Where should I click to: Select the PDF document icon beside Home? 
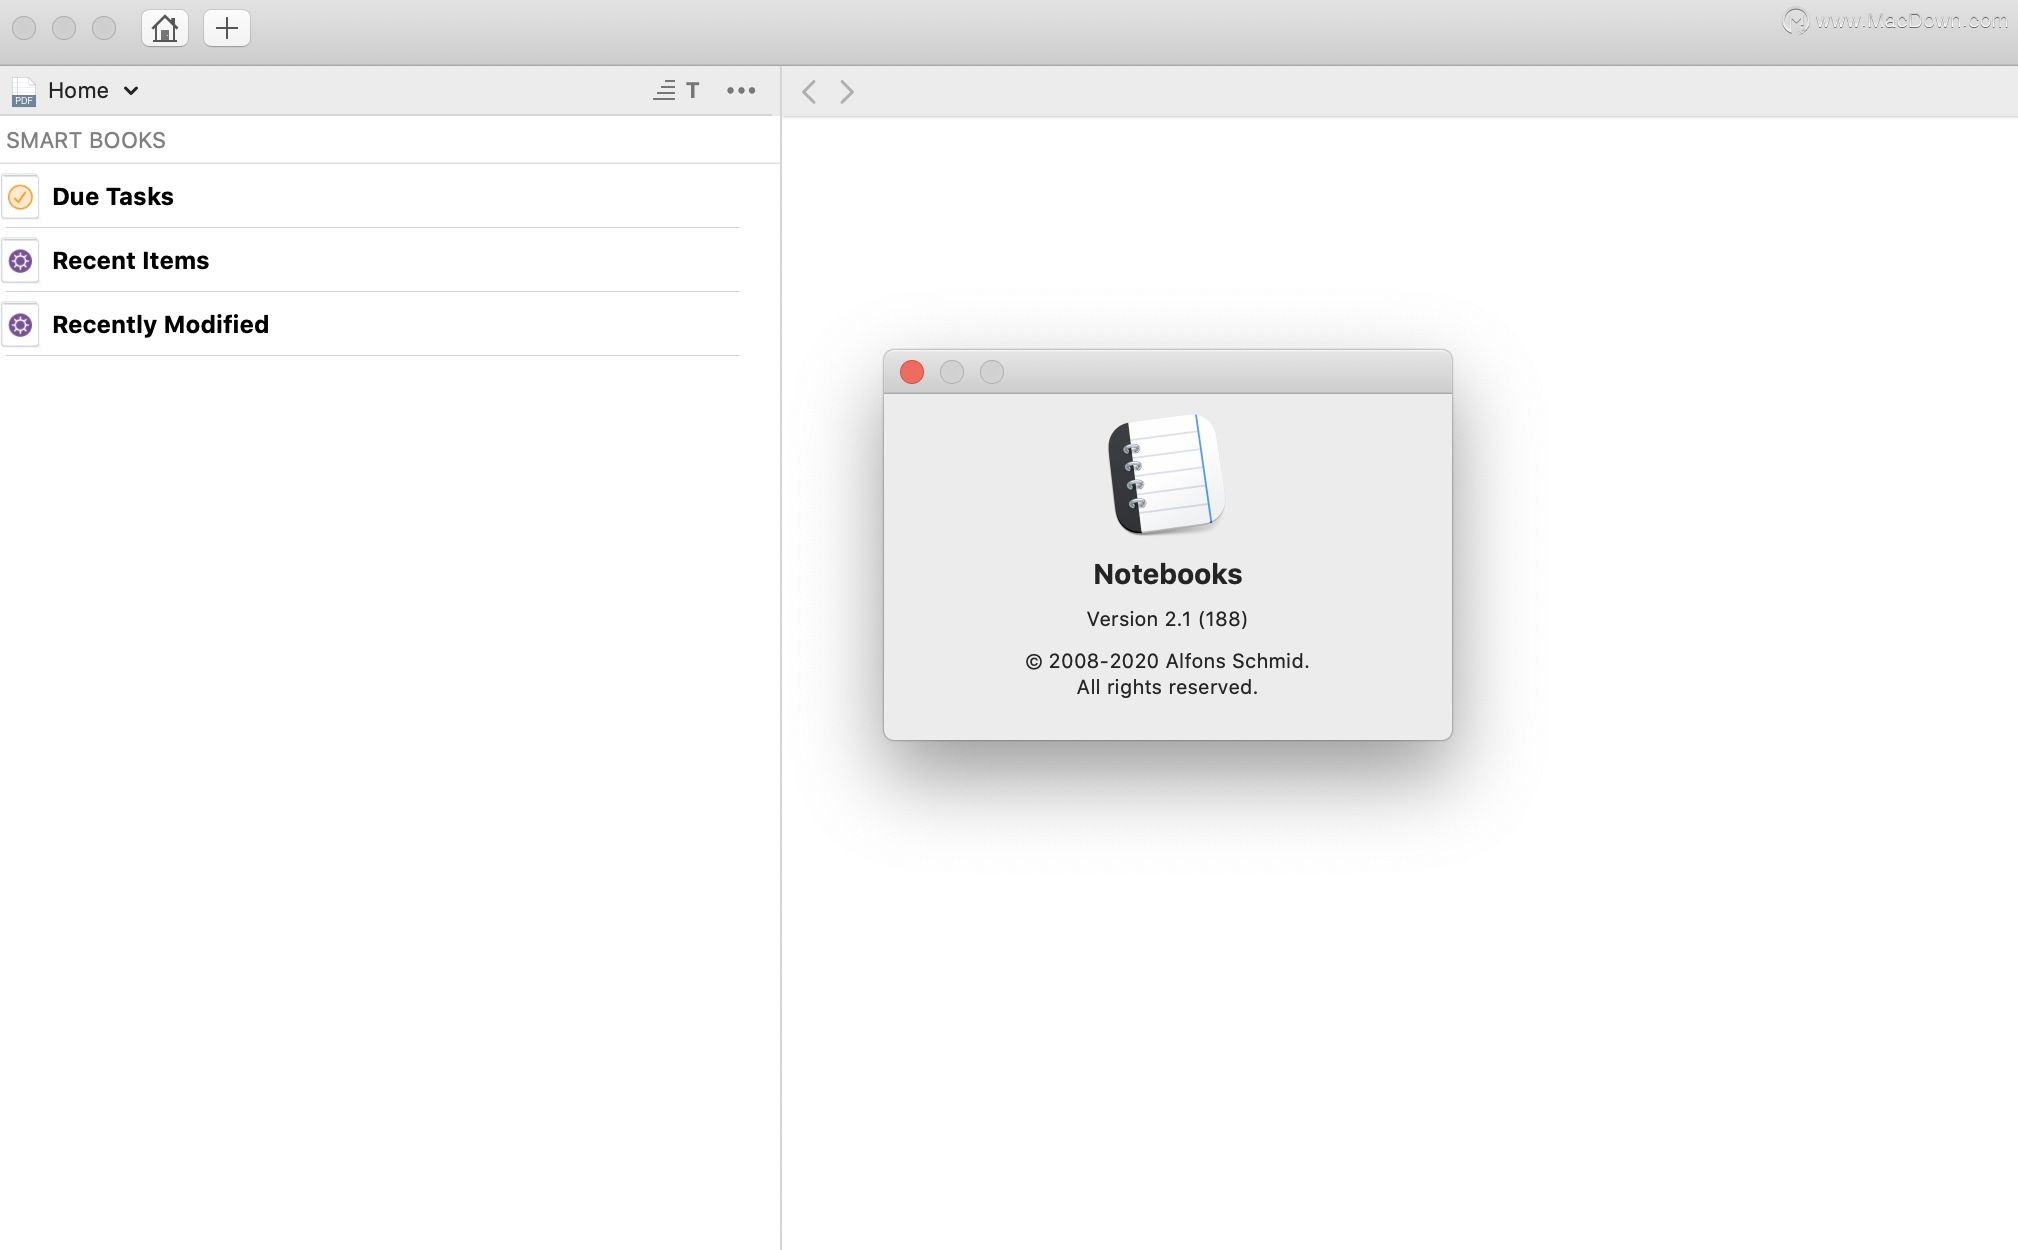(23, 91)
